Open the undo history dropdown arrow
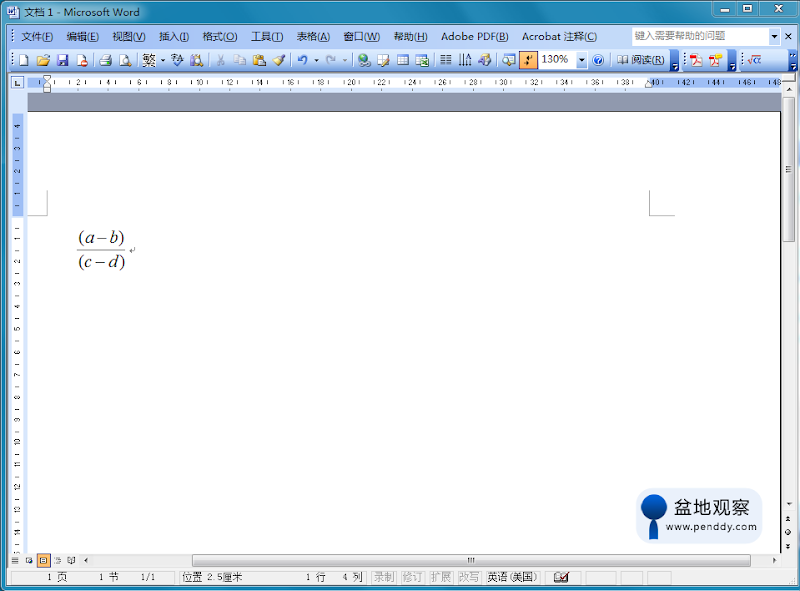Viewport: 800px width, 591px height. pyautogui.click(x=316, y=60)
